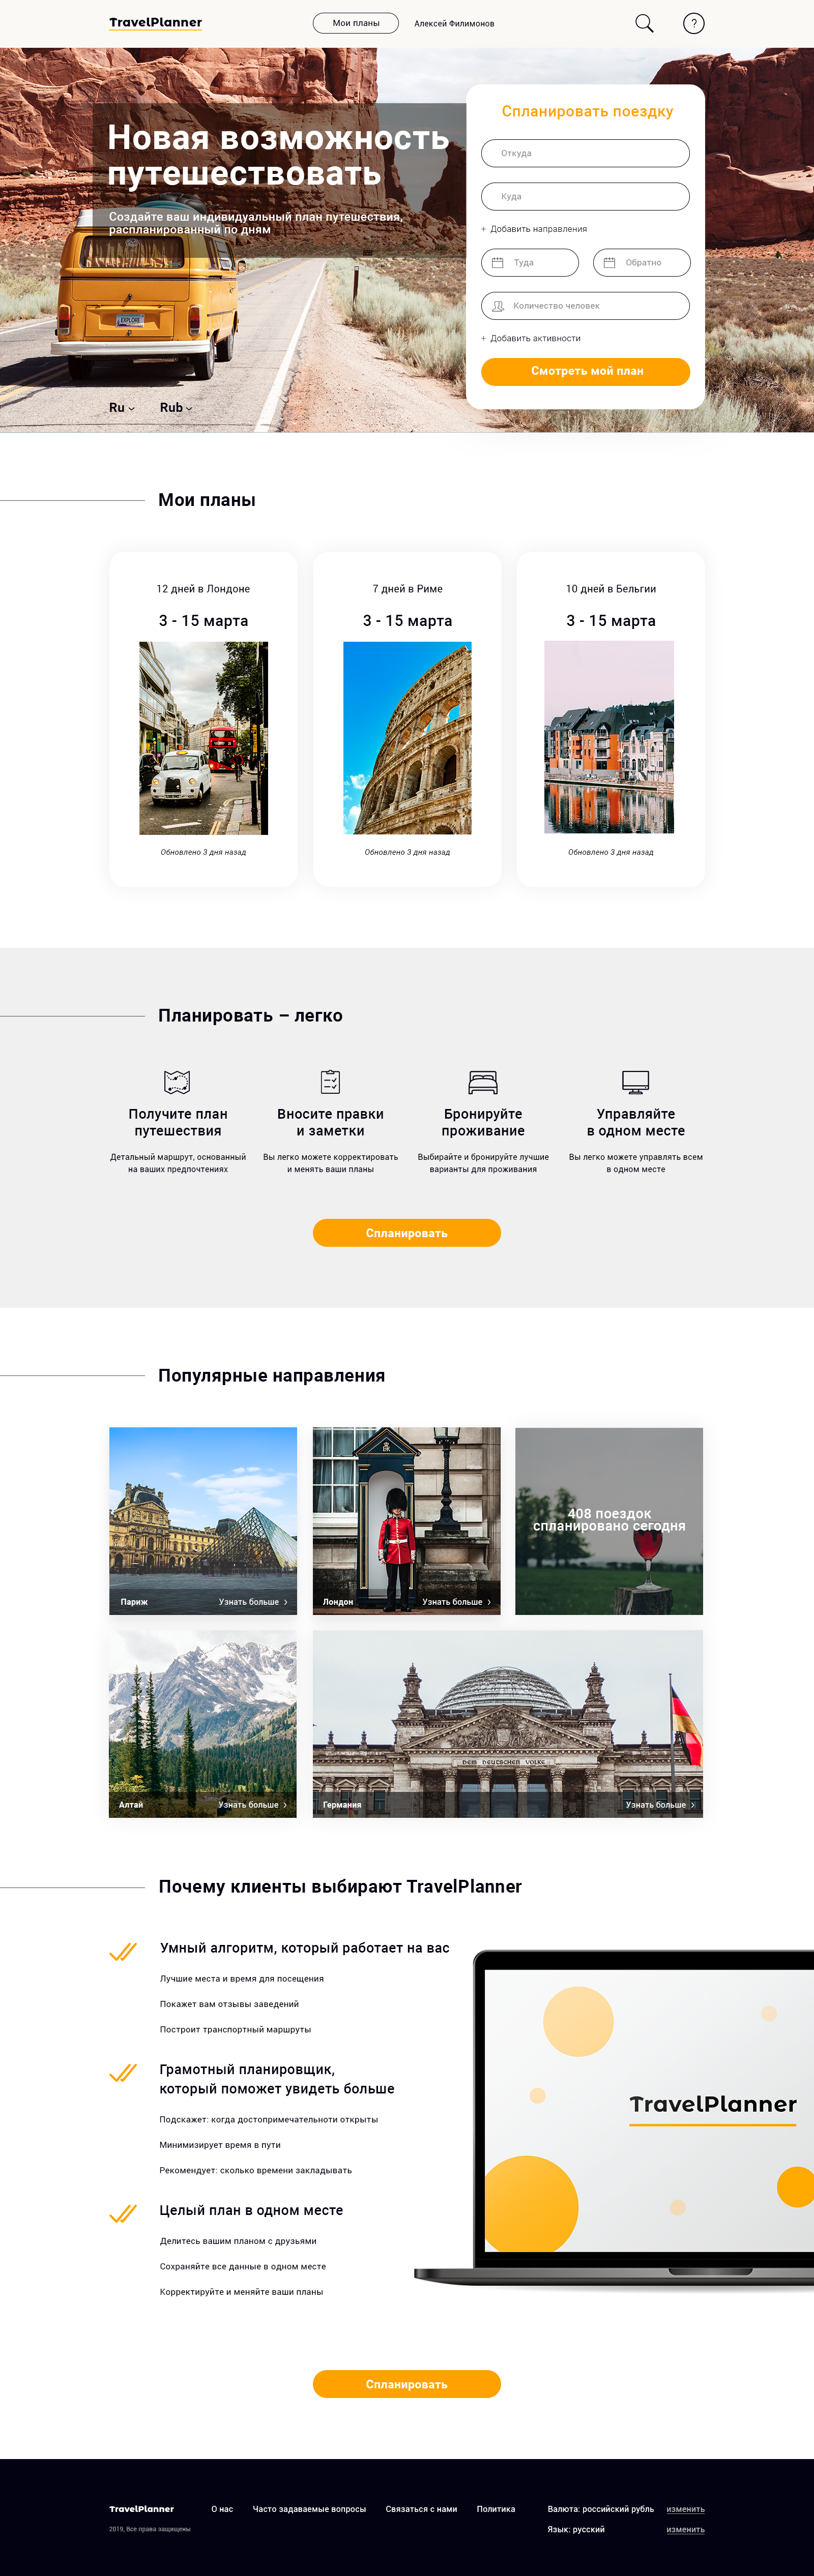The height and width of the screenshot is (2576, 814).
Task: Click the Бронируйте проживание heading
Action: 483,1122
